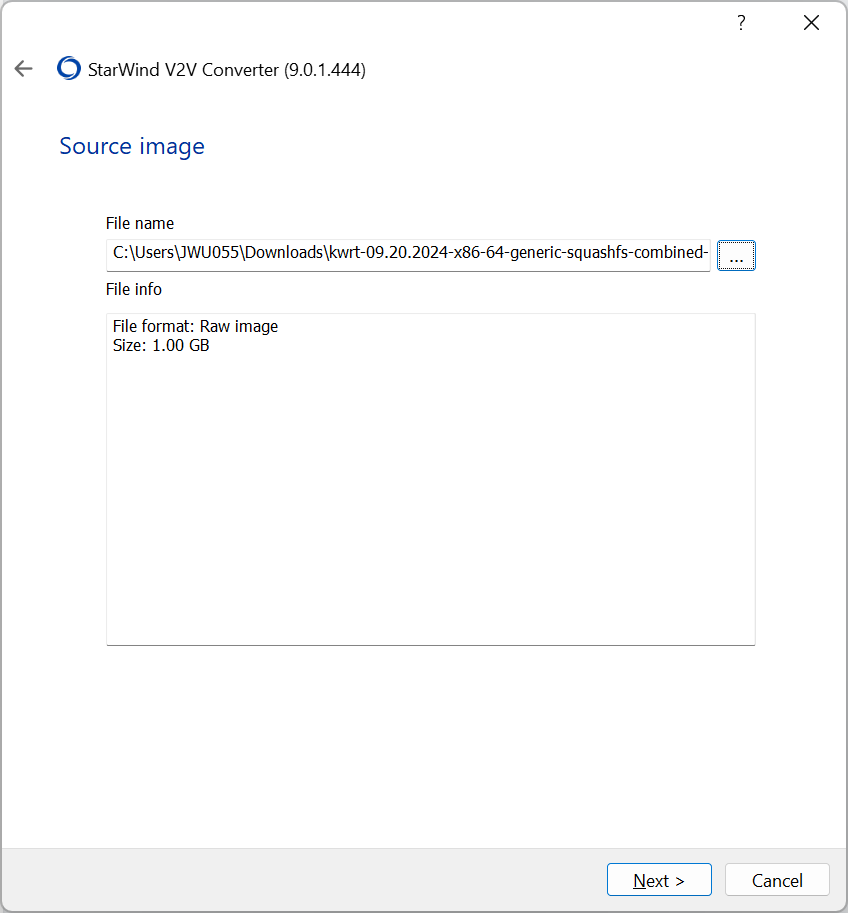Go back using the left arrow

pyautogui.click(x=24, y=69)
